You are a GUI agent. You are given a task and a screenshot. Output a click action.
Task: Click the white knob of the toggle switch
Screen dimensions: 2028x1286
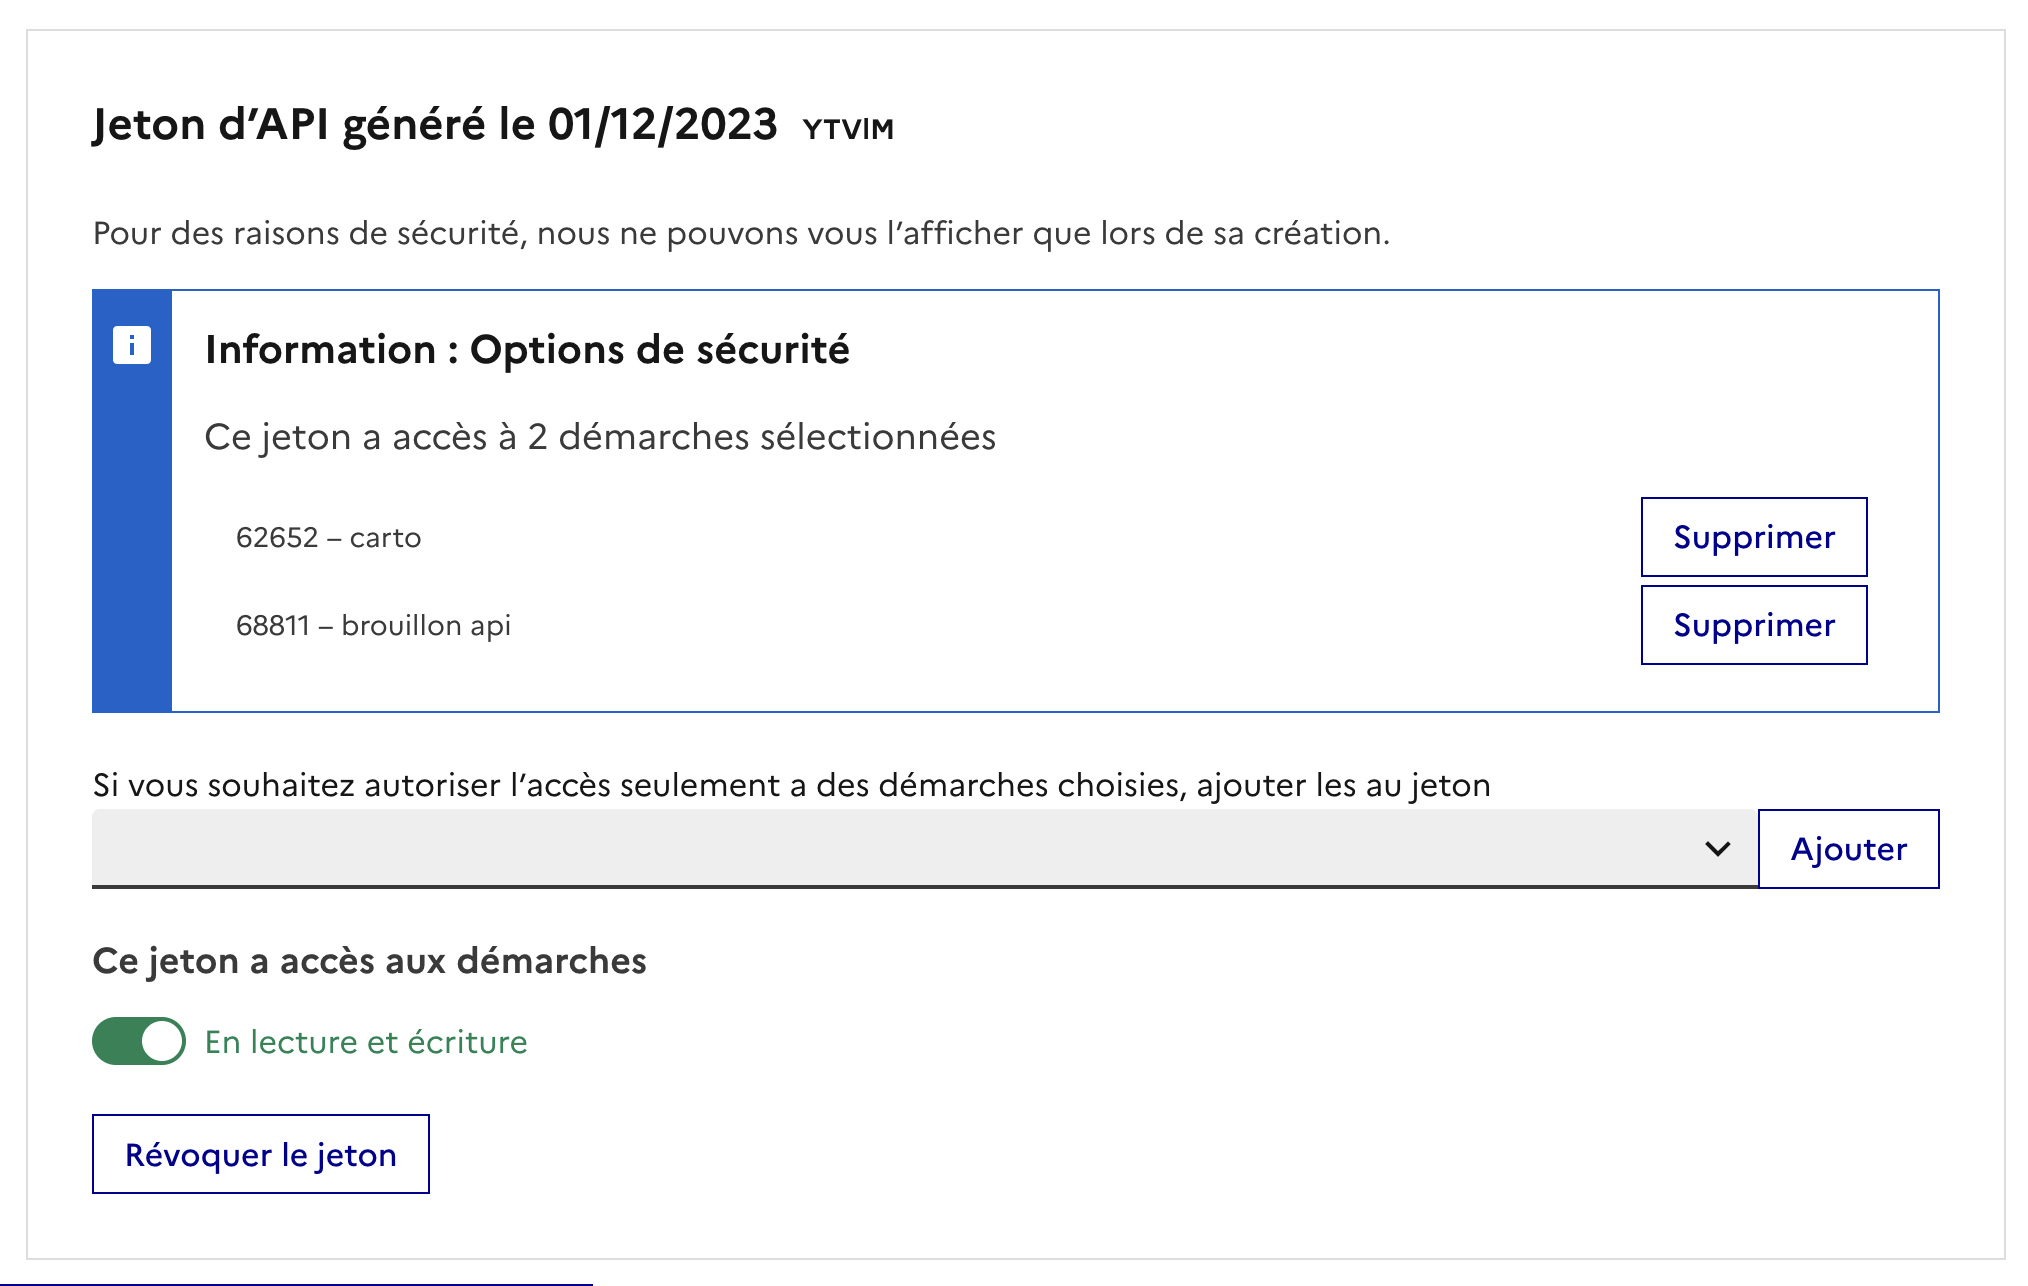coord(162,1041)
